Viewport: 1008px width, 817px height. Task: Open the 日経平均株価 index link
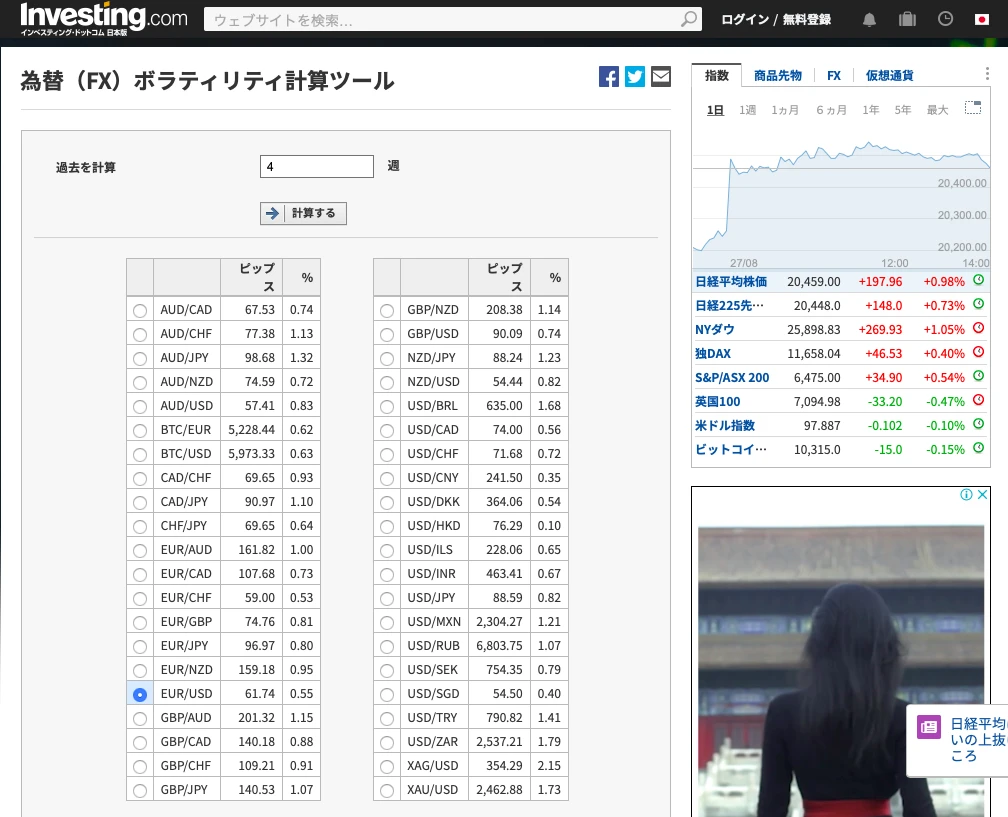[x=731, y=282]
